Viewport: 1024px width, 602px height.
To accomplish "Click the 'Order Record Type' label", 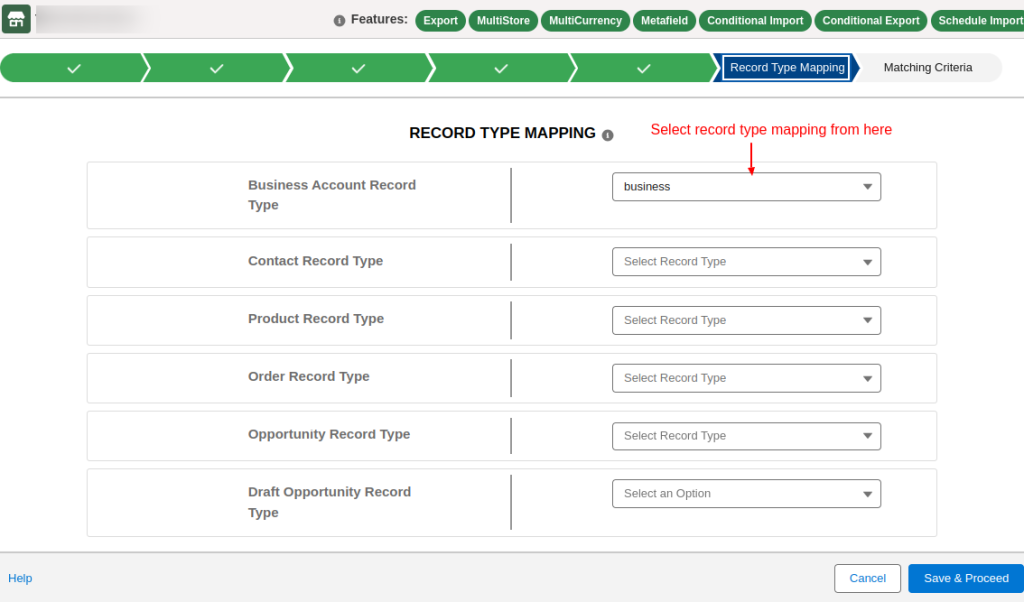I will click(309, 377).
